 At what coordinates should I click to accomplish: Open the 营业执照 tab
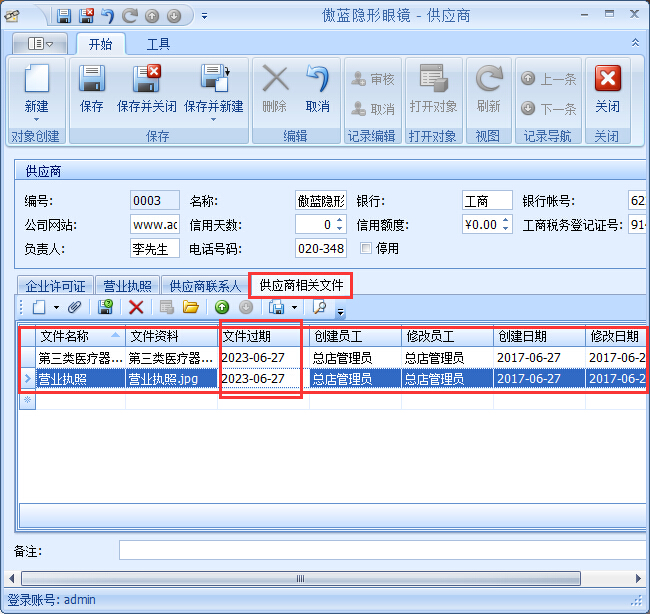pos(128,286)
